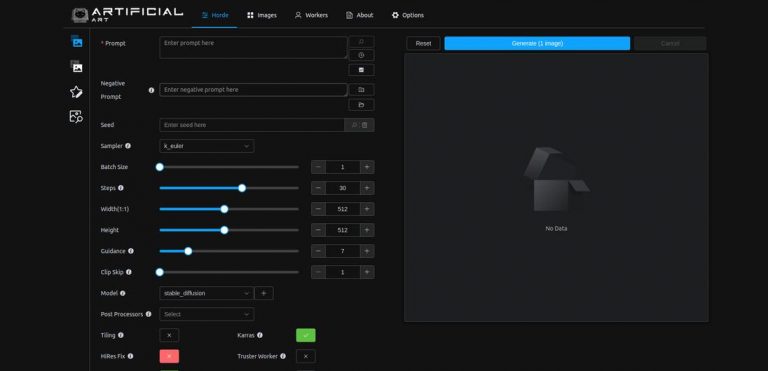The width and height of the screenshot is (768, 371).
Task: Decrease Height with minus button
Action: pyautogui.click(x=318, y=230)
